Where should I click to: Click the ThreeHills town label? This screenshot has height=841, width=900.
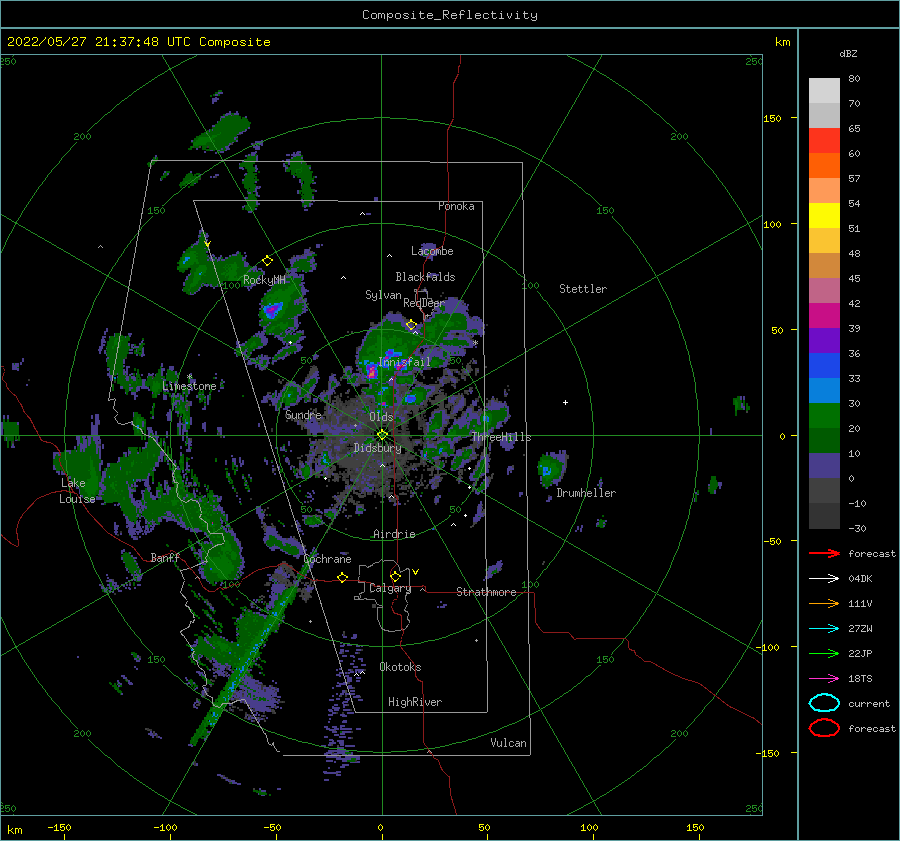(501, 437)
